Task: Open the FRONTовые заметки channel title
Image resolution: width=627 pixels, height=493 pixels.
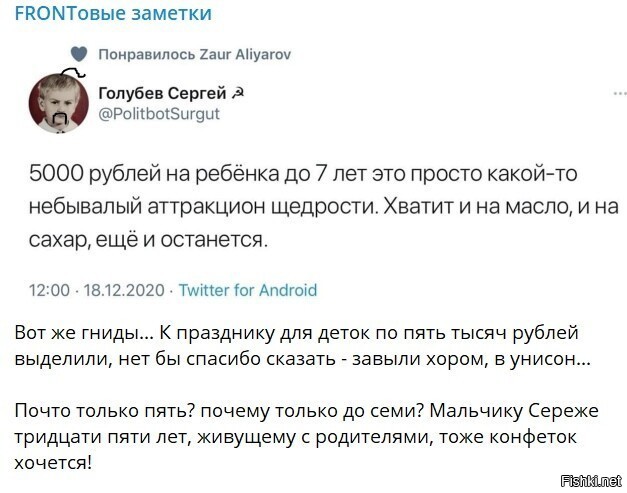Action: point(113,13)
